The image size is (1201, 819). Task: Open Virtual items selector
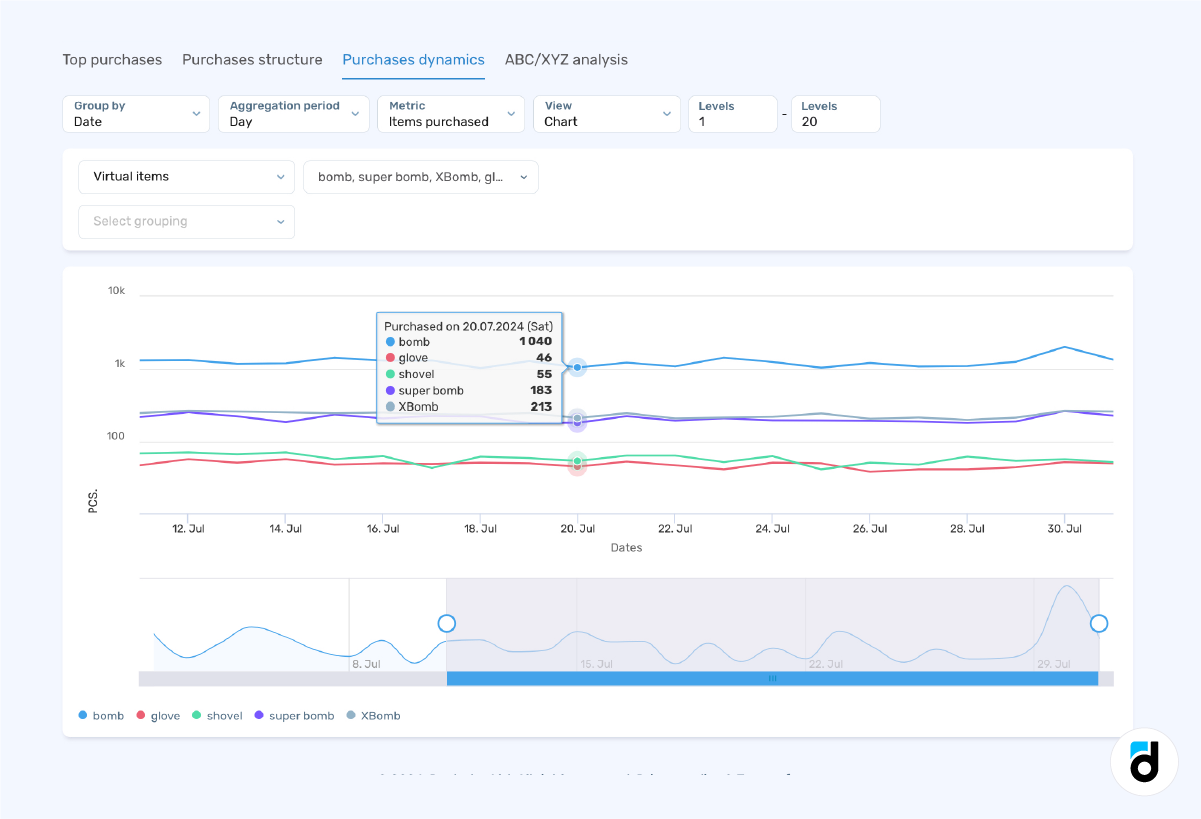tap(186, 177)
